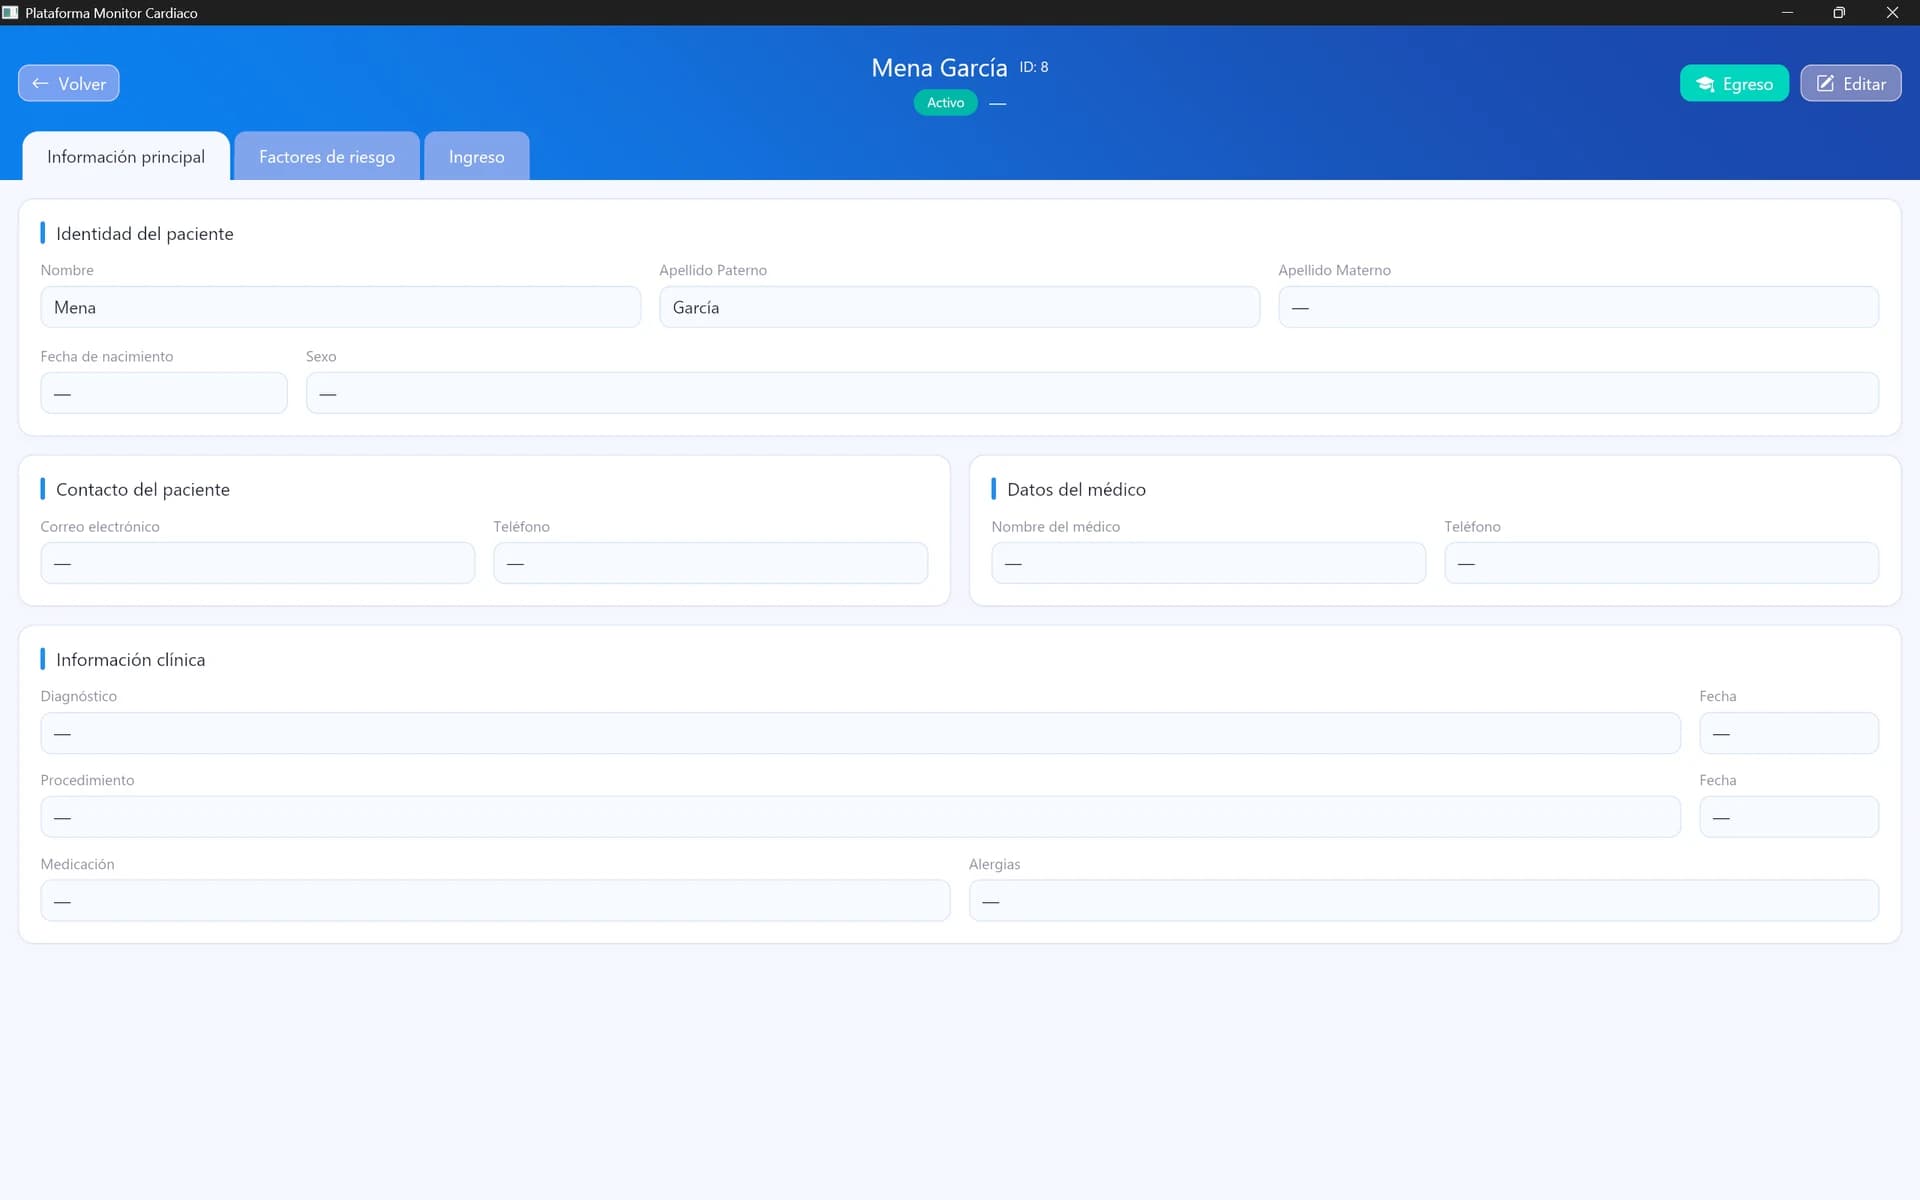Click the doctor's Teléfono field
The height and width of the screenshot is (1200, 1920).
pos(1661,563)
